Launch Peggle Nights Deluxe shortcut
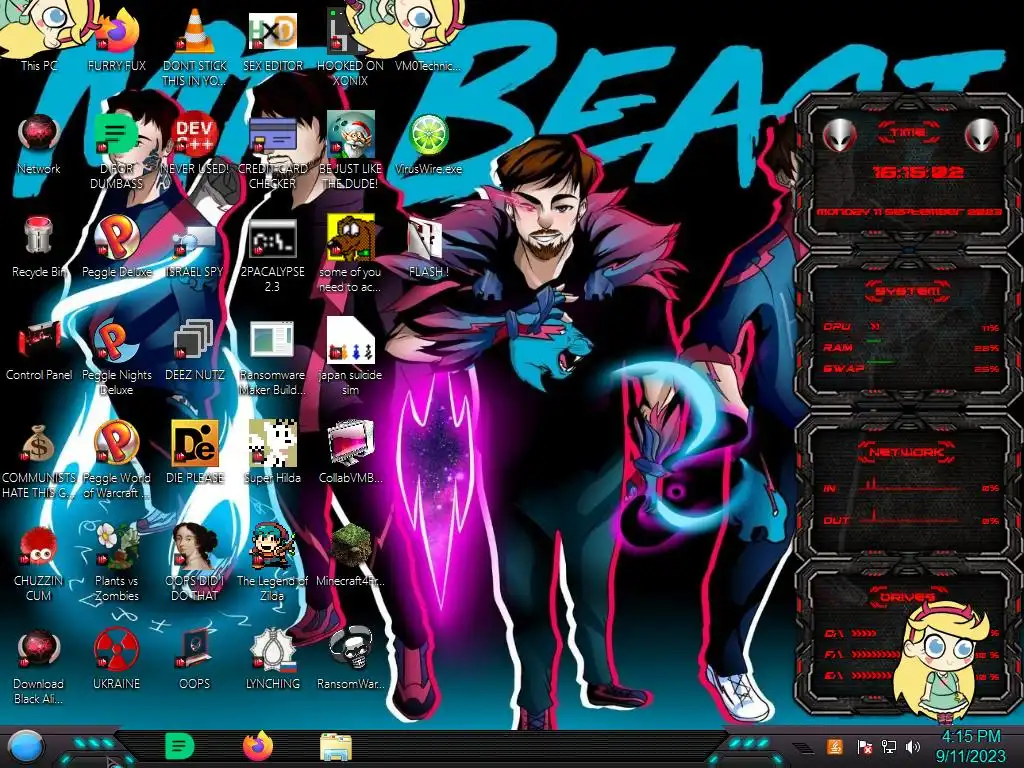The image size is (1024, 768). (116, 357)
